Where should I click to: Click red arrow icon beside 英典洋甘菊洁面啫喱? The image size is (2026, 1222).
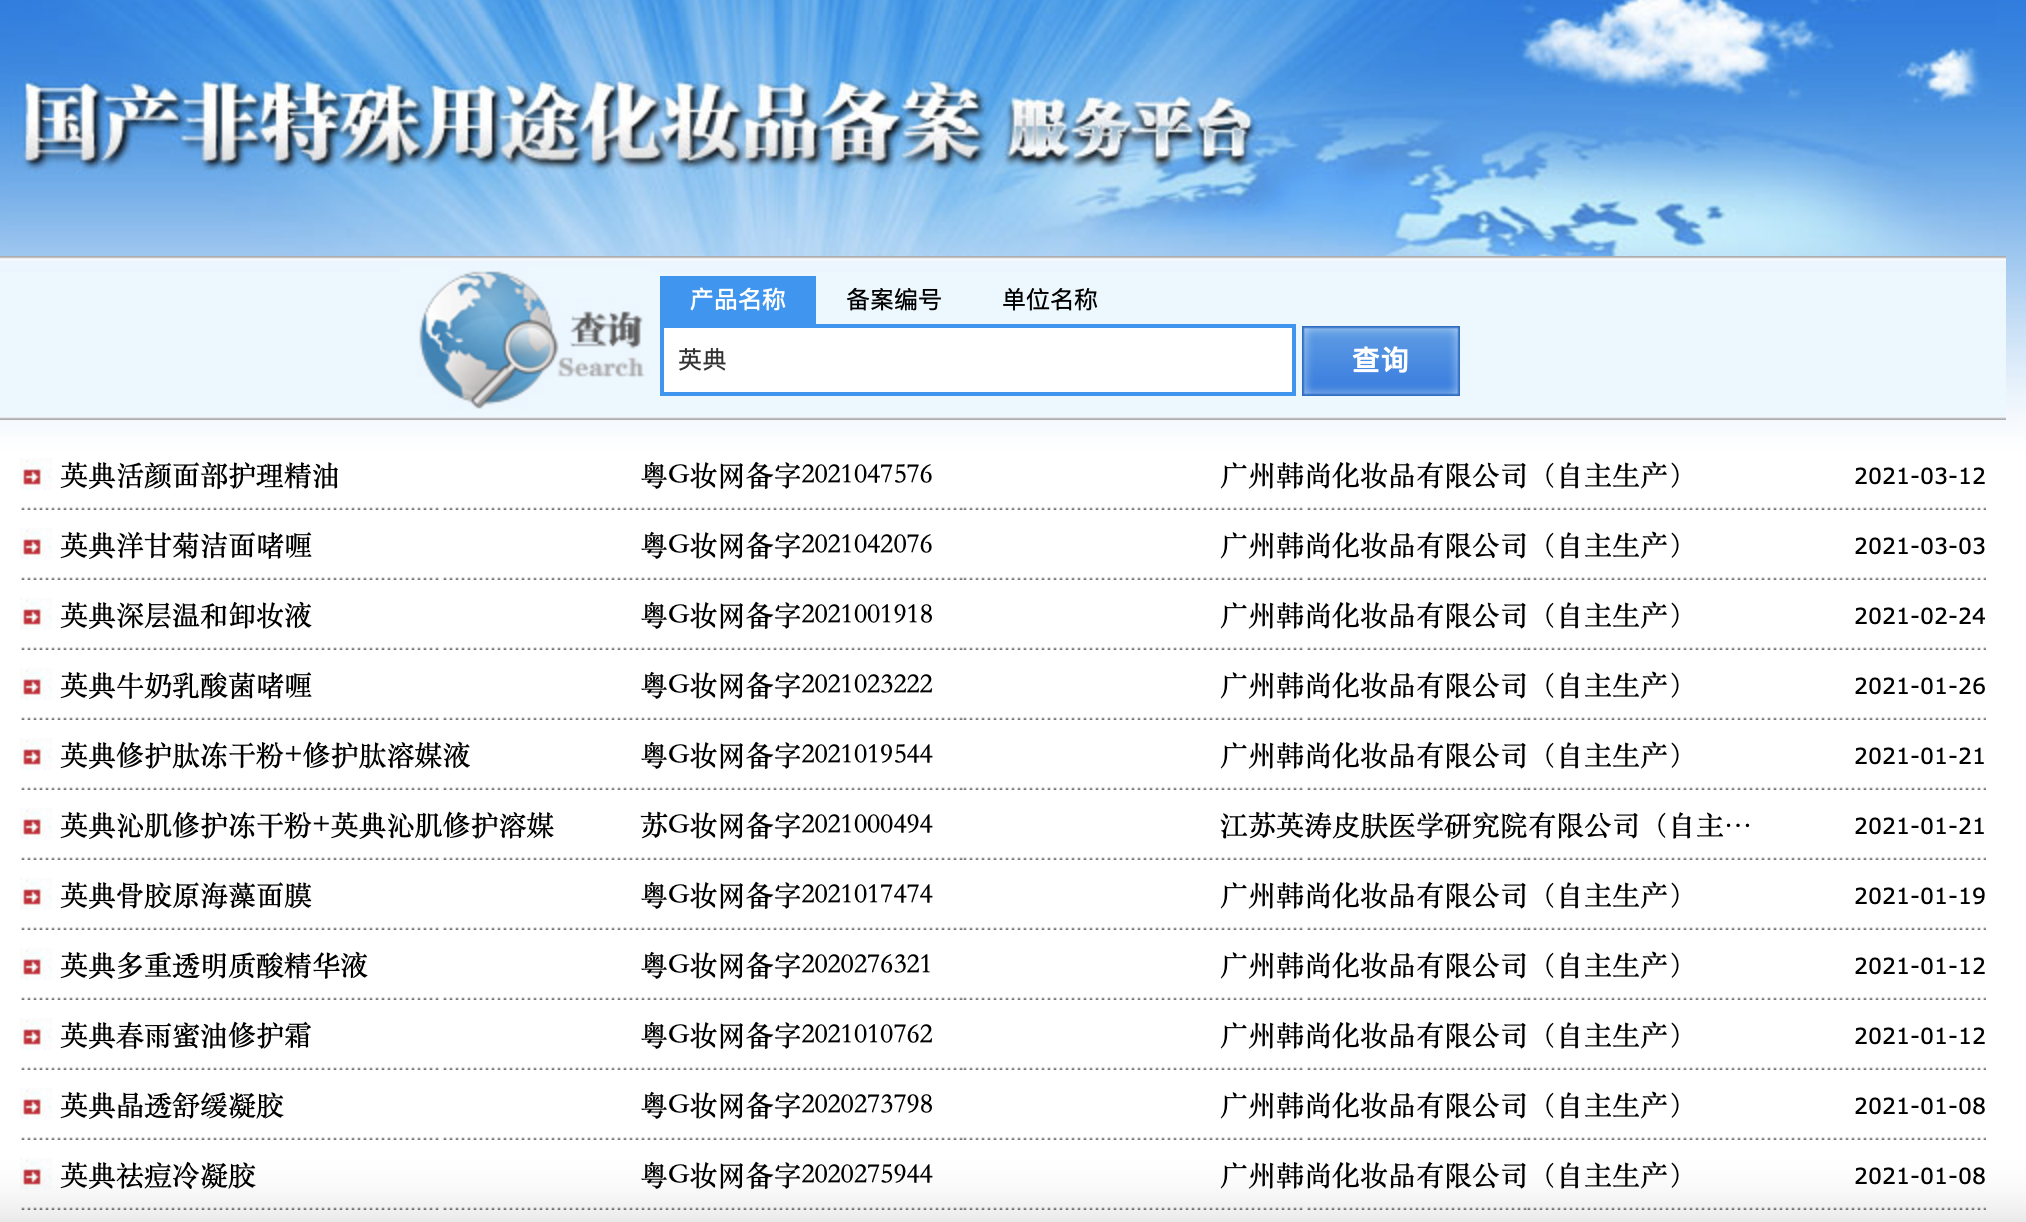tap(32, 547)
